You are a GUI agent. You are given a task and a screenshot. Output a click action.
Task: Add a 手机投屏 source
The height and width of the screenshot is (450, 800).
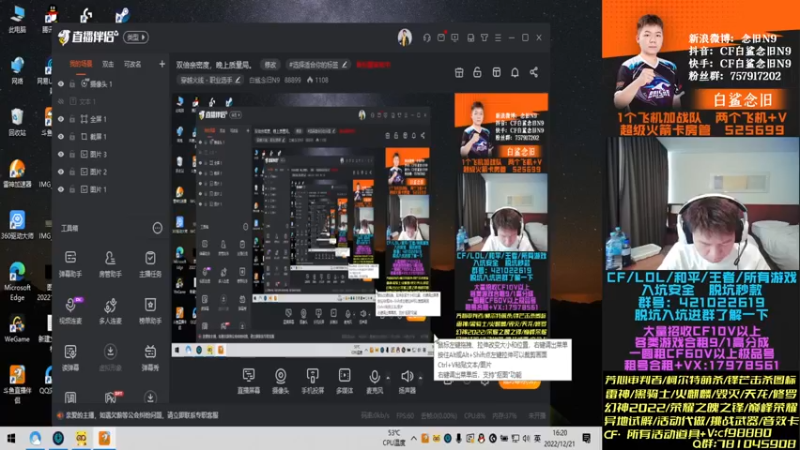coord(312,381)
